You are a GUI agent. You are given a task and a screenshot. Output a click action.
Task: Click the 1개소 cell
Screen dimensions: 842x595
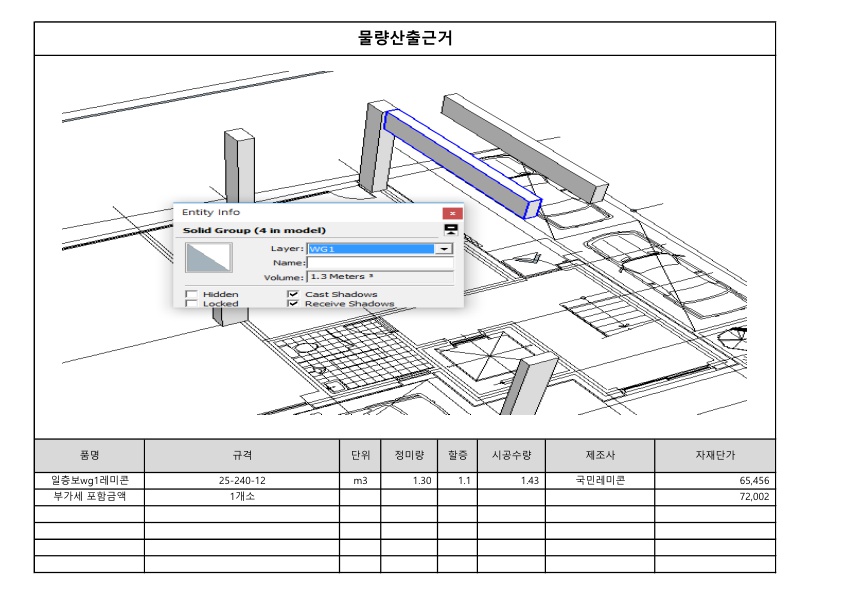pyautogui.click(x=242, y=497)
